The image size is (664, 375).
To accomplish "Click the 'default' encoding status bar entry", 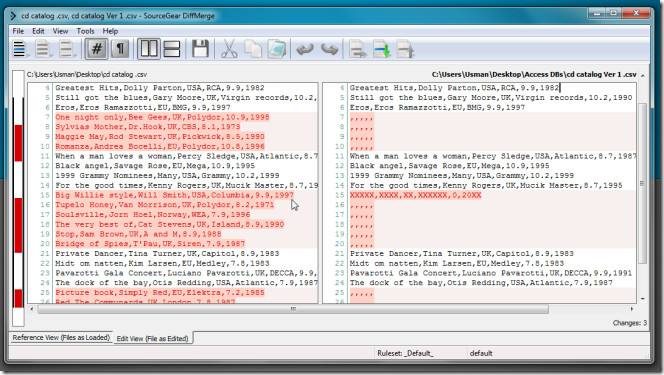I will 481,353.
